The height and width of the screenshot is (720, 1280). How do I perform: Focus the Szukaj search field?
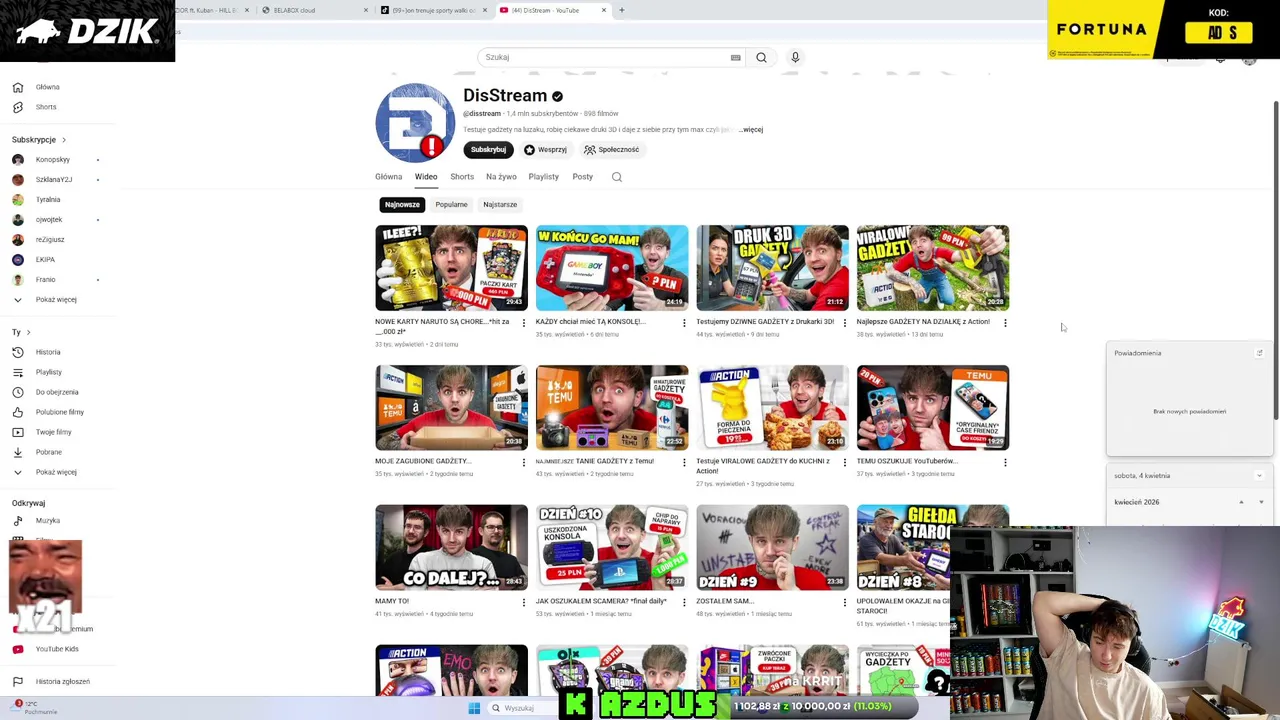tap(610, 57)
